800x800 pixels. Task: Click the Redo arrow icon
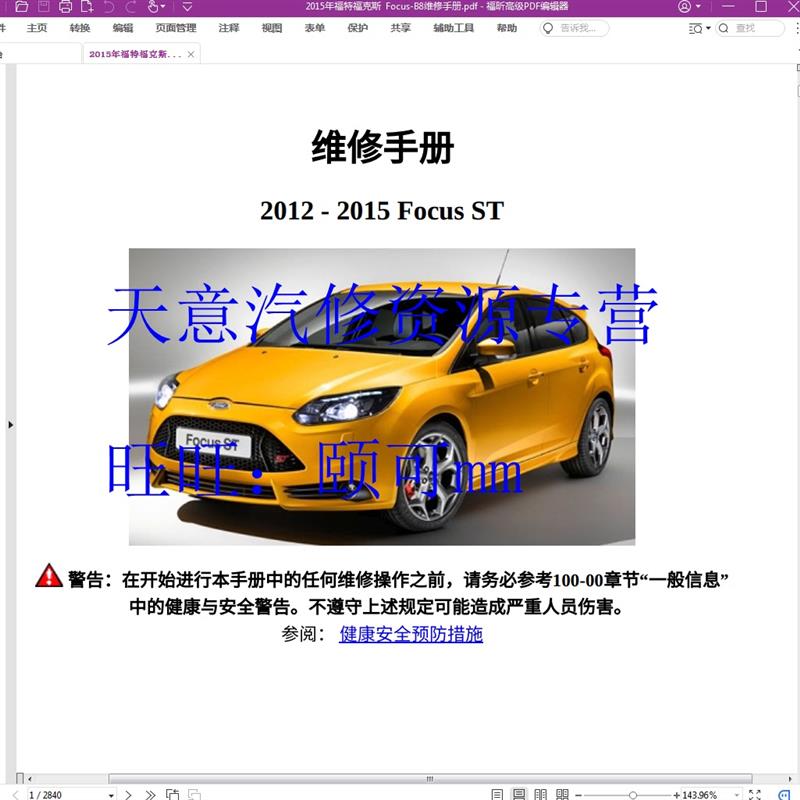coord(131,7)
